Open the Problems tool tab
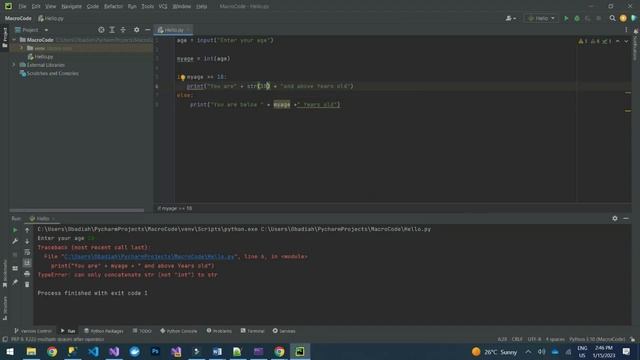Image resolution: width=640 pixels, height=360 pixels. click(219, 331)
